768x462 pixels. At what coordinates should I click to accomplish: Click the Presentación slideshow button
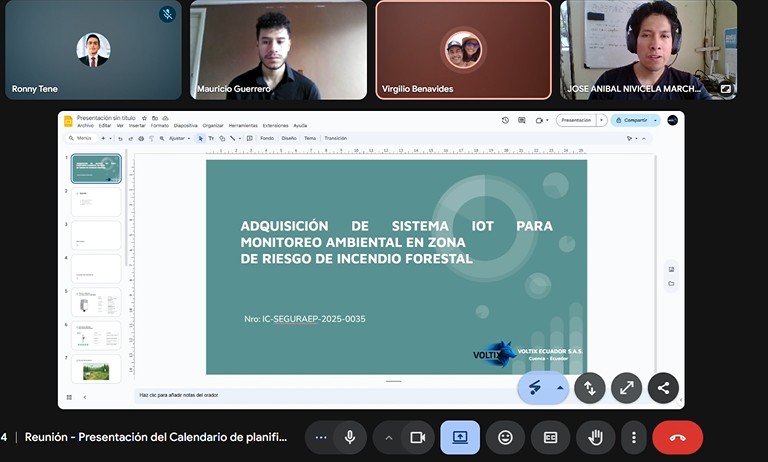tap(576, 120)
